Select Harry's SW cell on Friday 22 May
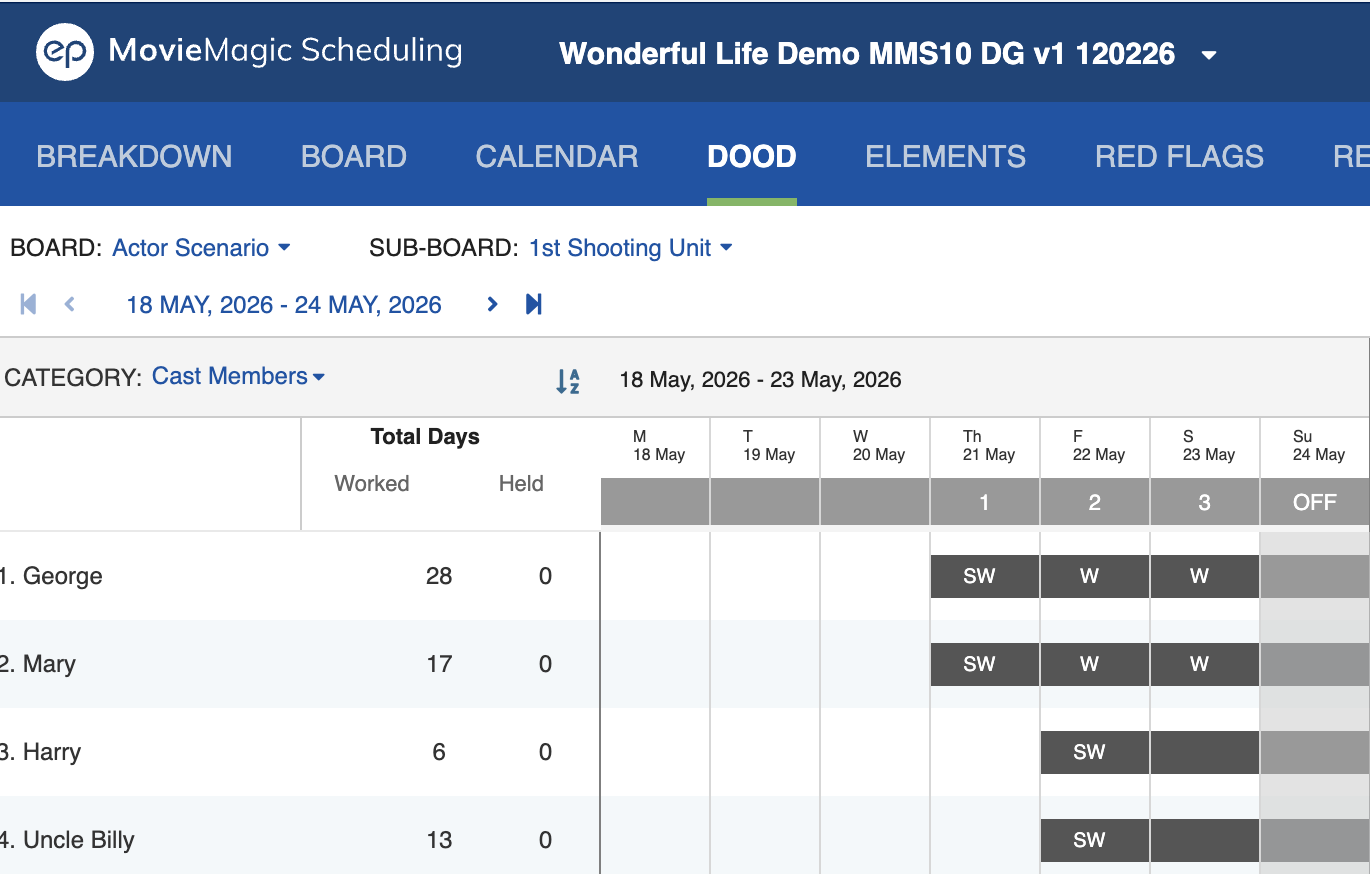 1094,751
